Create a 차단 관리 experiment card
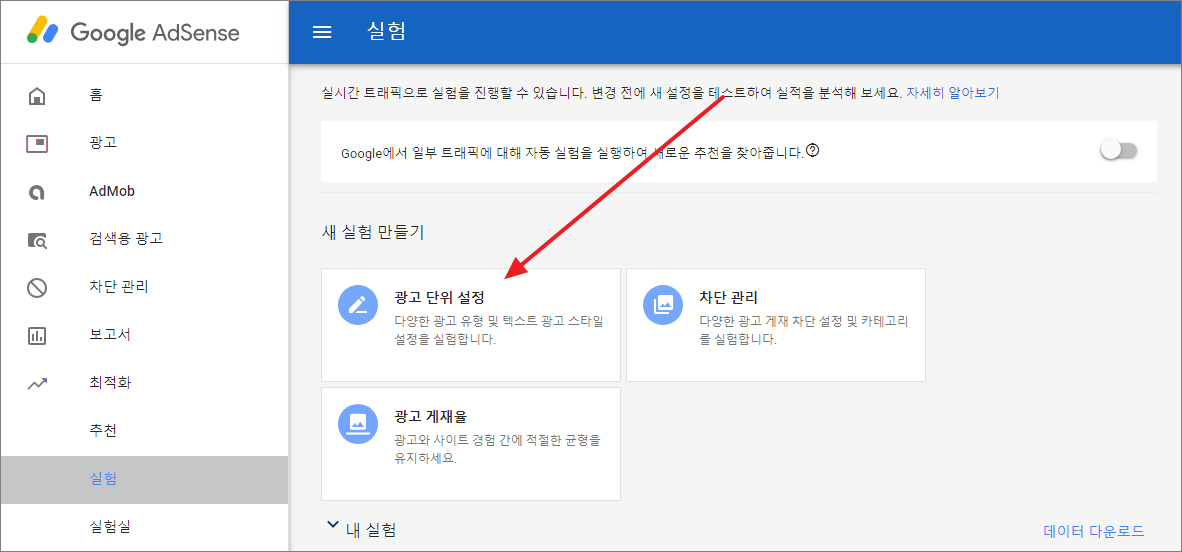1182x552 pixels. click(776, 324)
